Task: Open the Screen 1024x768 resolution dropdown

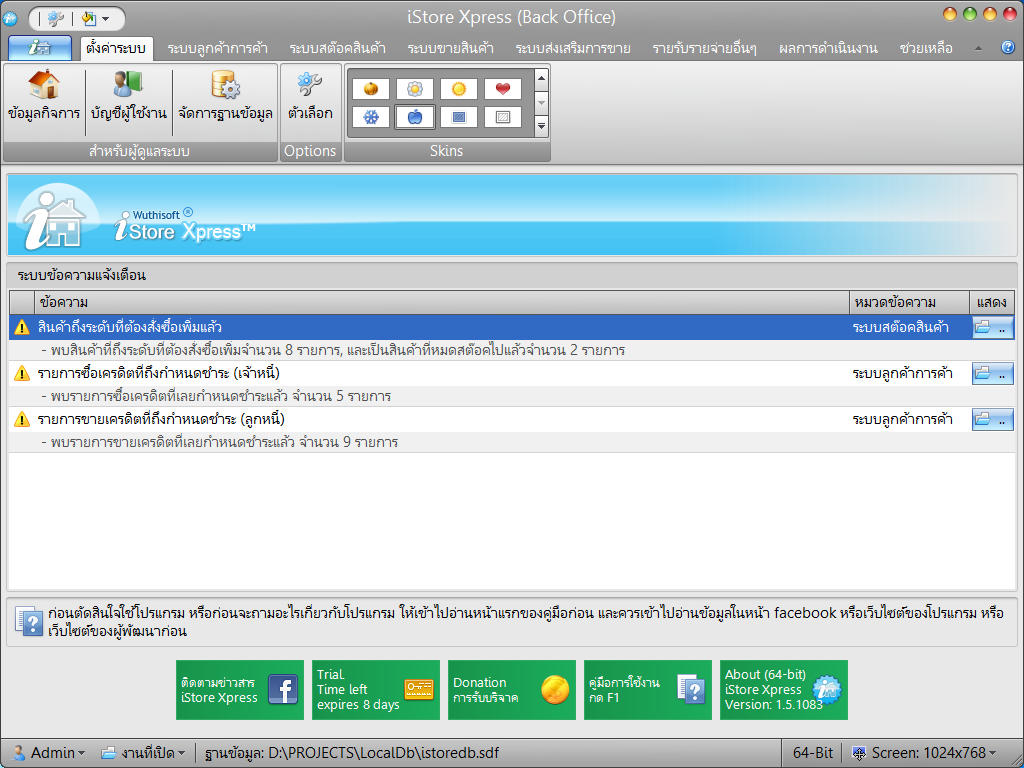Action: 926,753
